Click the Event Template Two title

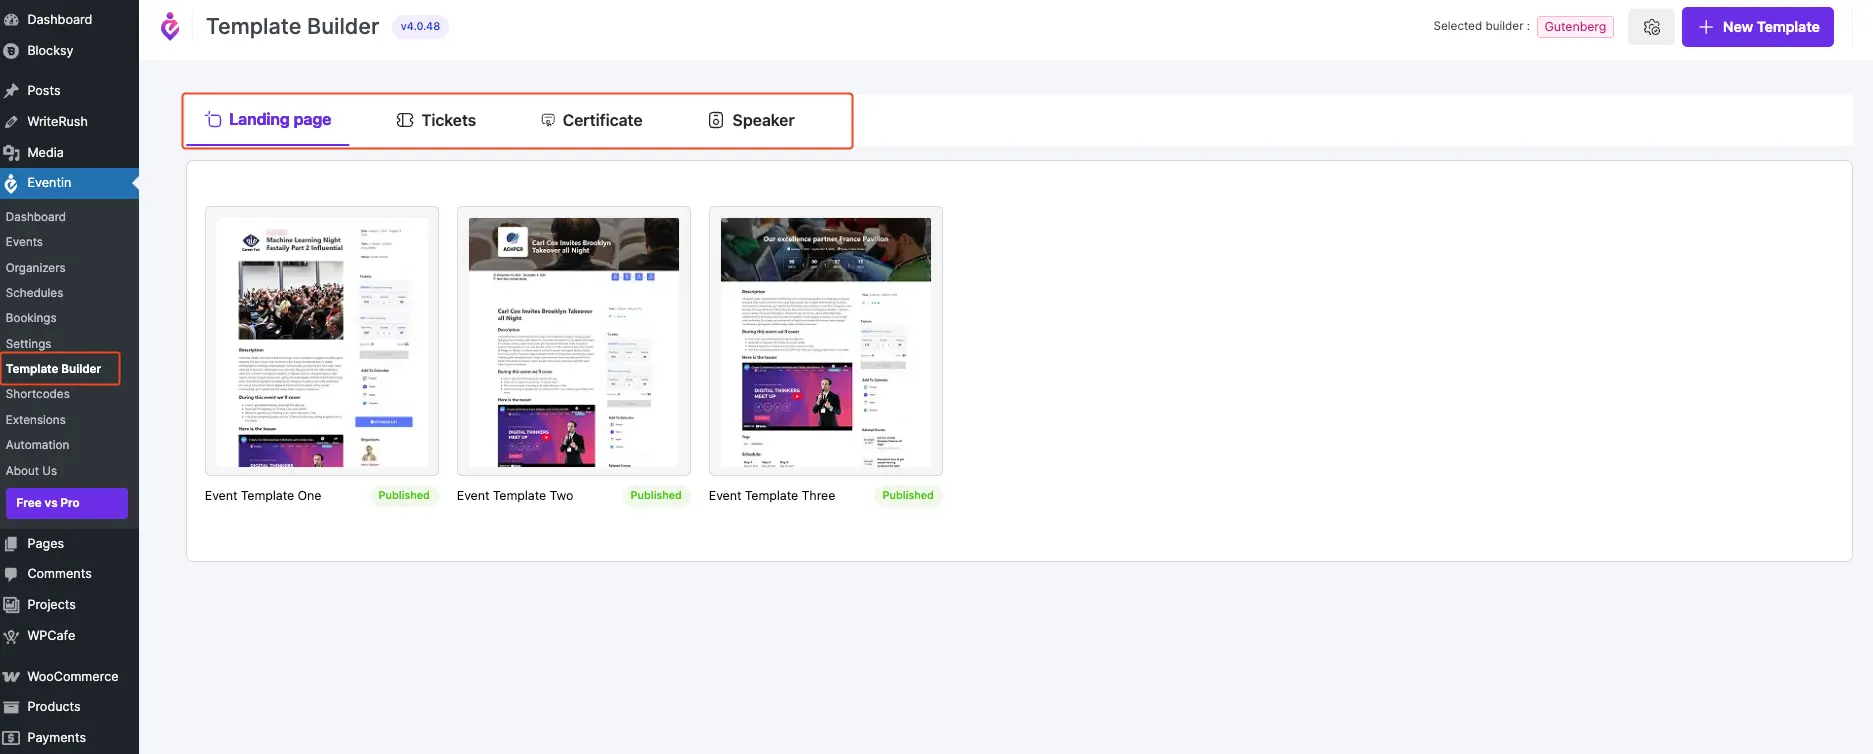point(515,496)
